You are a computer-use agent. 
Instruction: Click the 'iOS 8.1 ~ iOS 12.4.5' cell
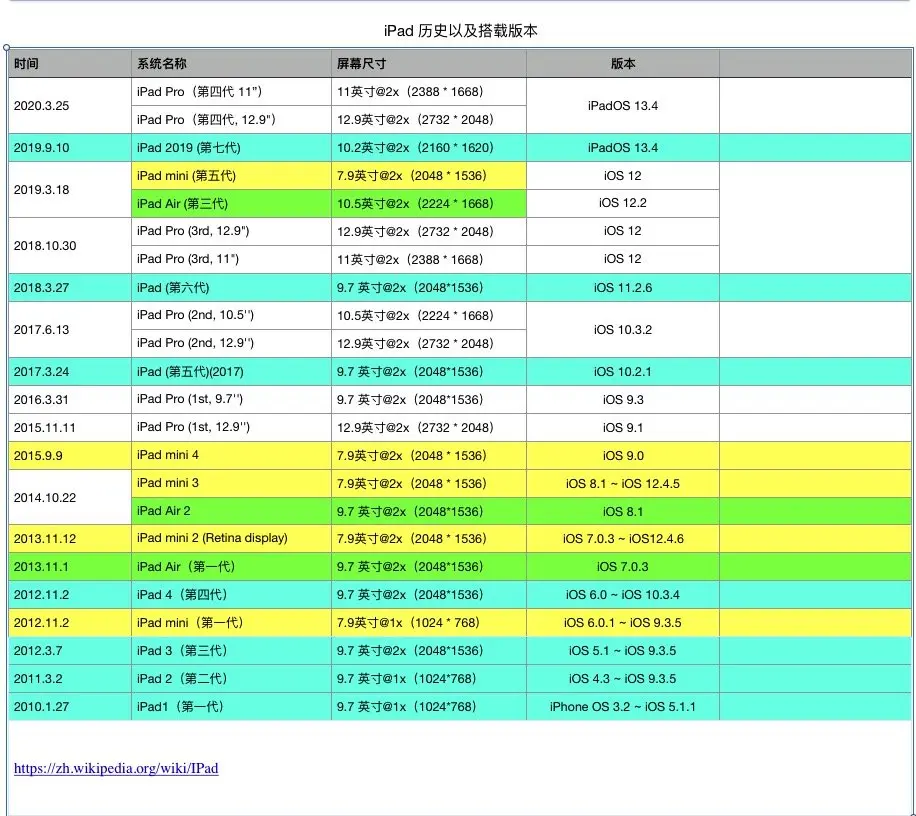point(623,484)
